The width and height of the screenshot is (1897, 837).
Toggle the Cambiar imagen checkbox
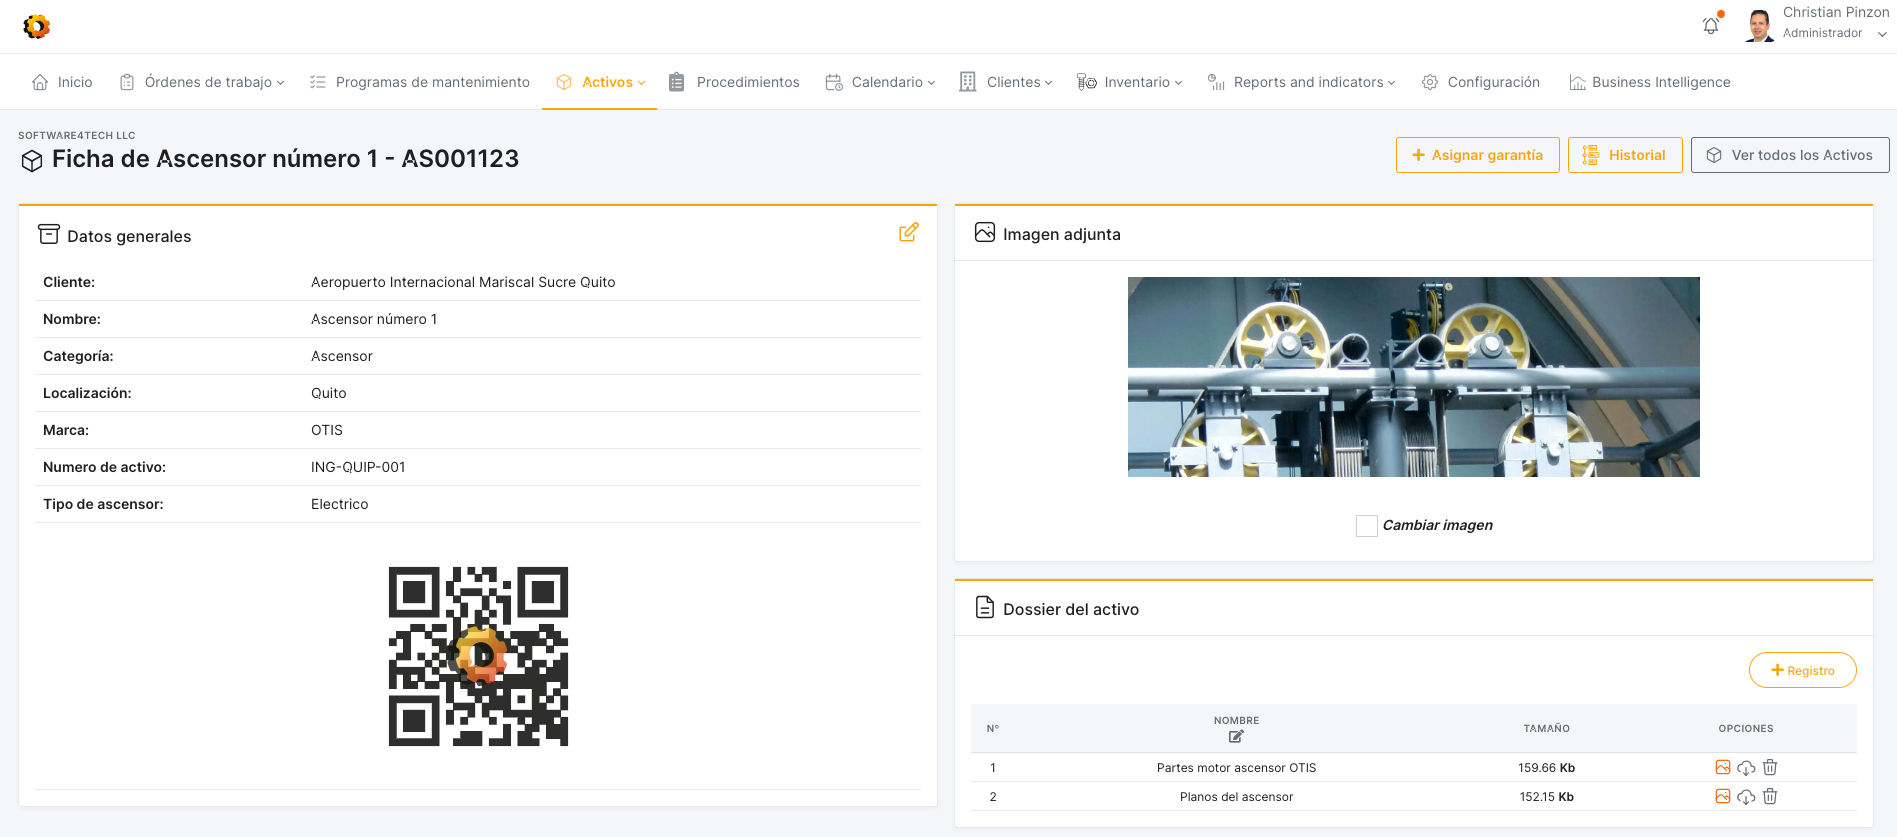(x=1366, y=525)
